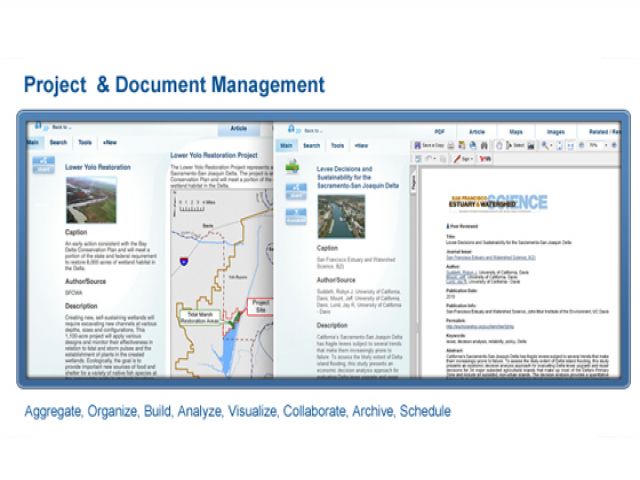Switch to the Maps tab

516,132
